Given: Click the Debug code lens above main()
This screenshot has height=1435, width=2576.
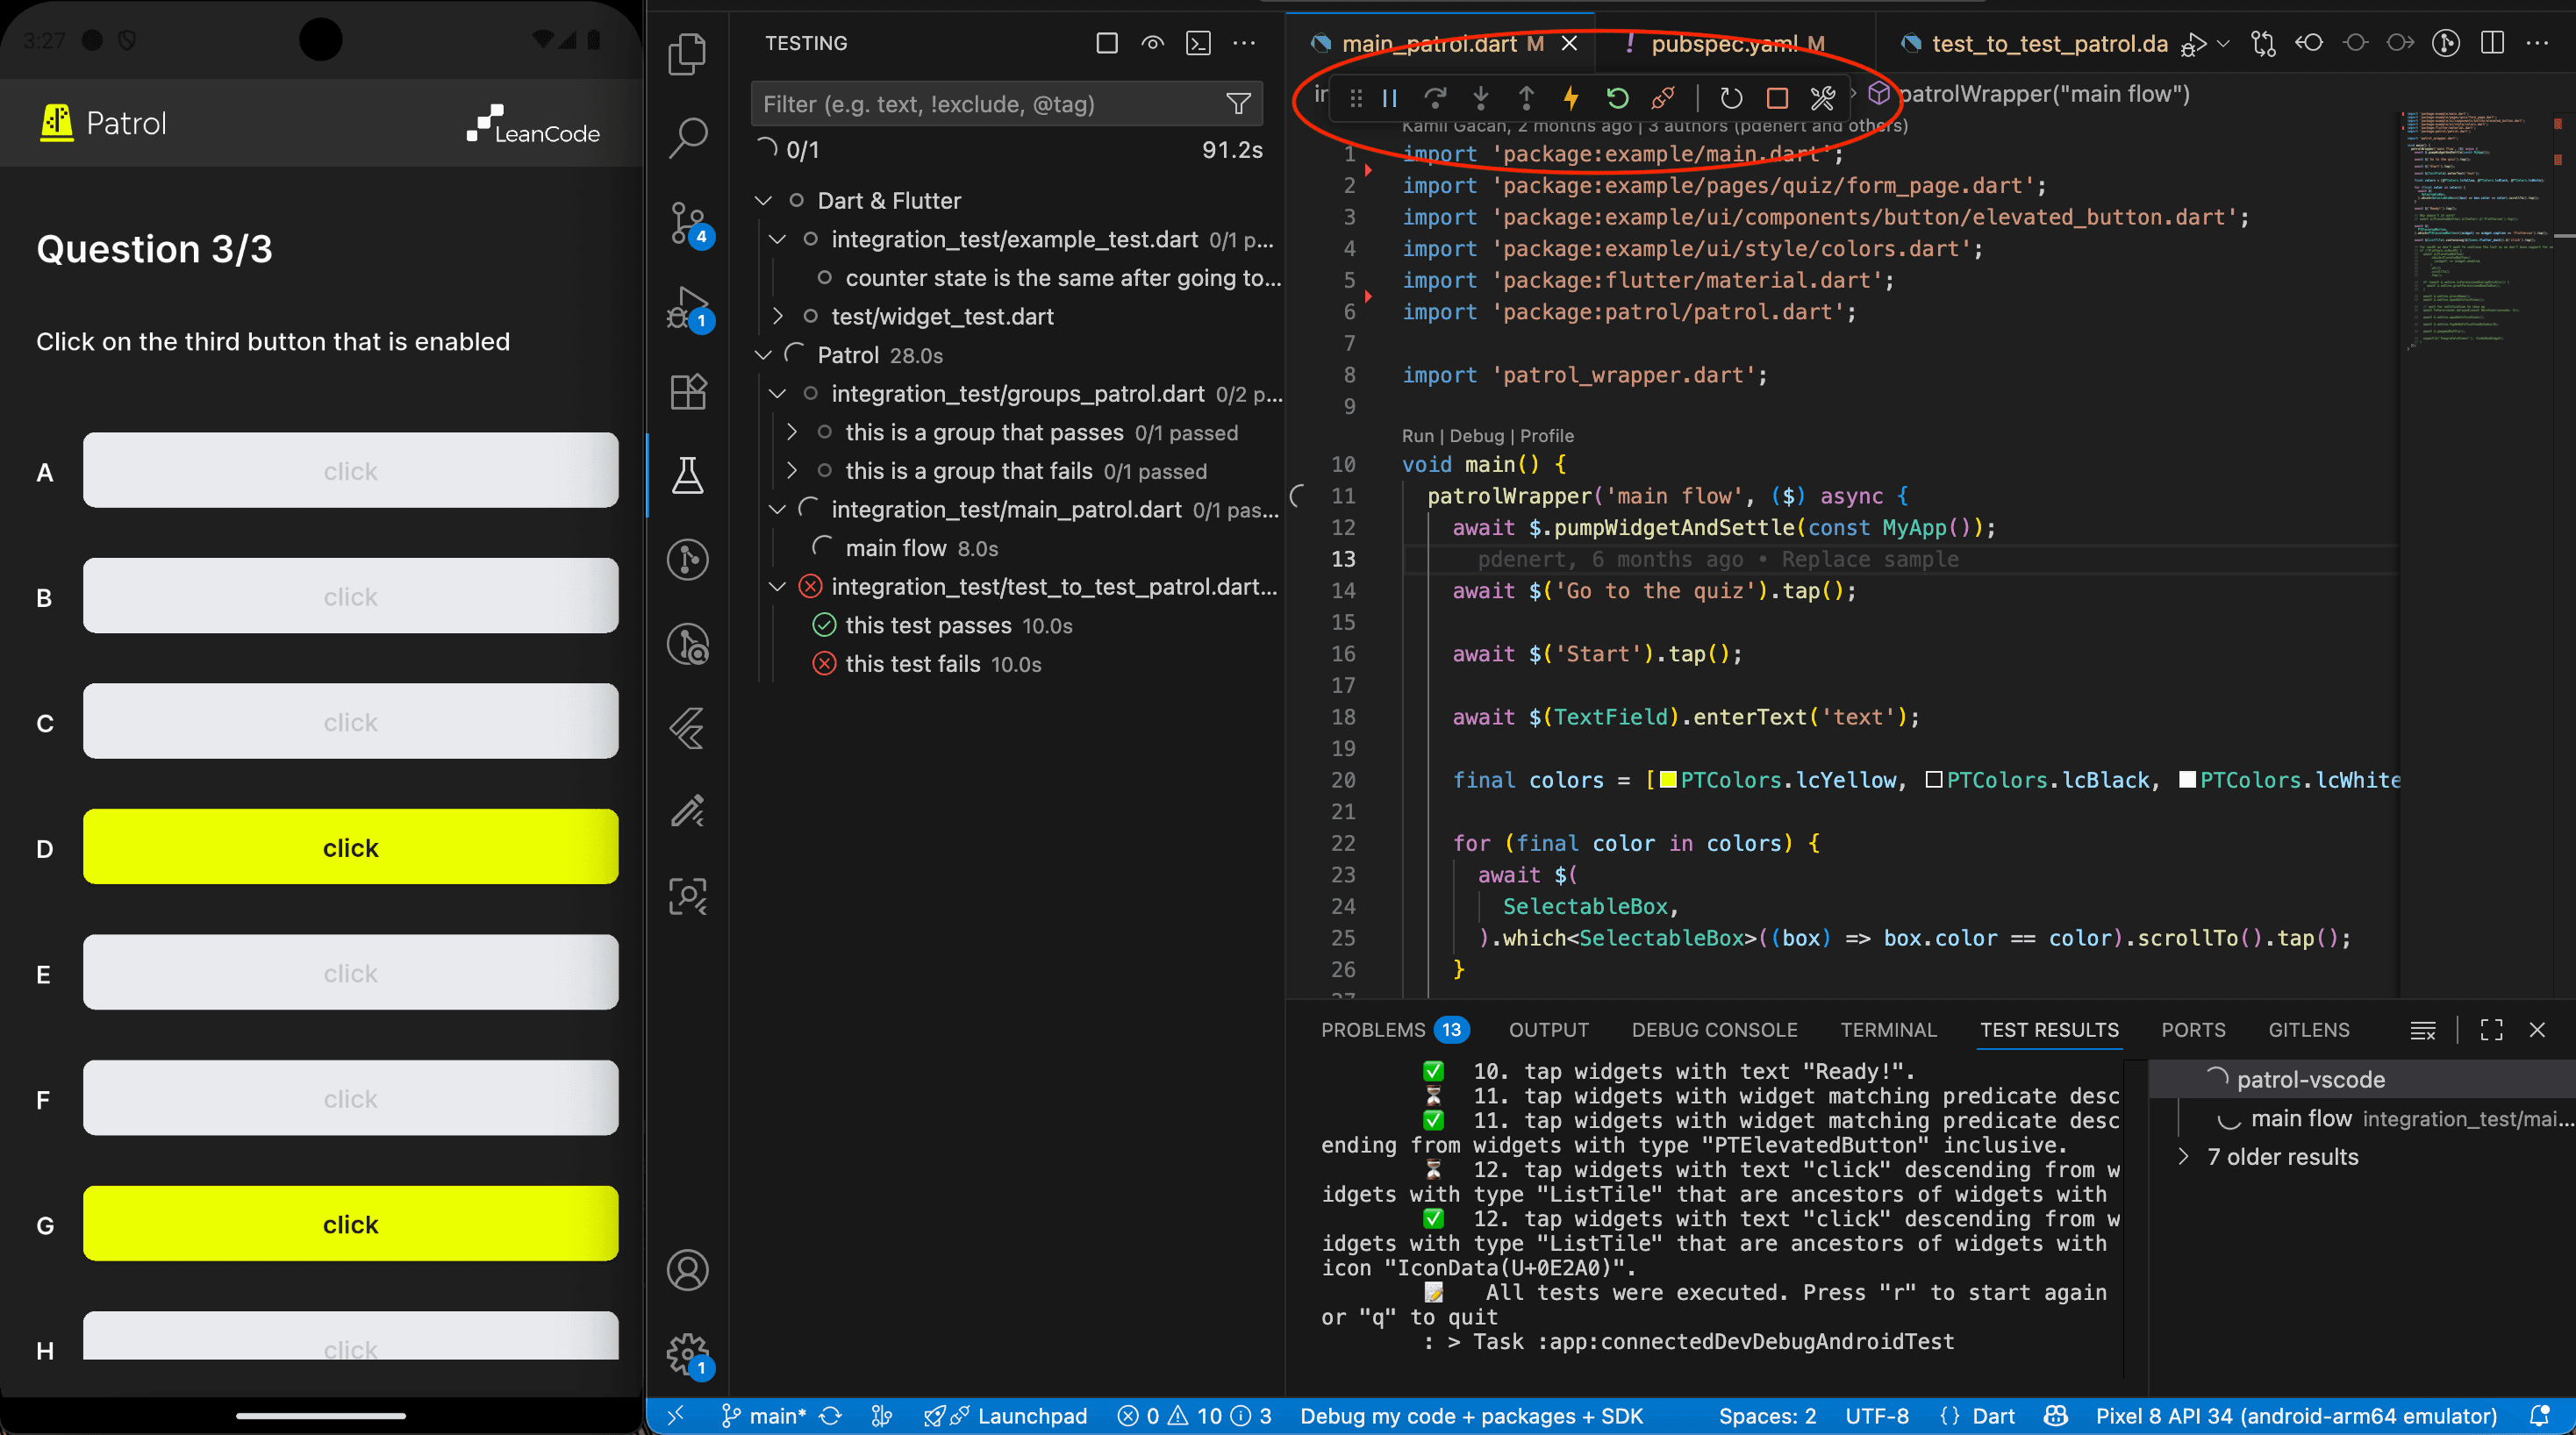Looking at the screenshot, I should click(x=1477, y=436).
